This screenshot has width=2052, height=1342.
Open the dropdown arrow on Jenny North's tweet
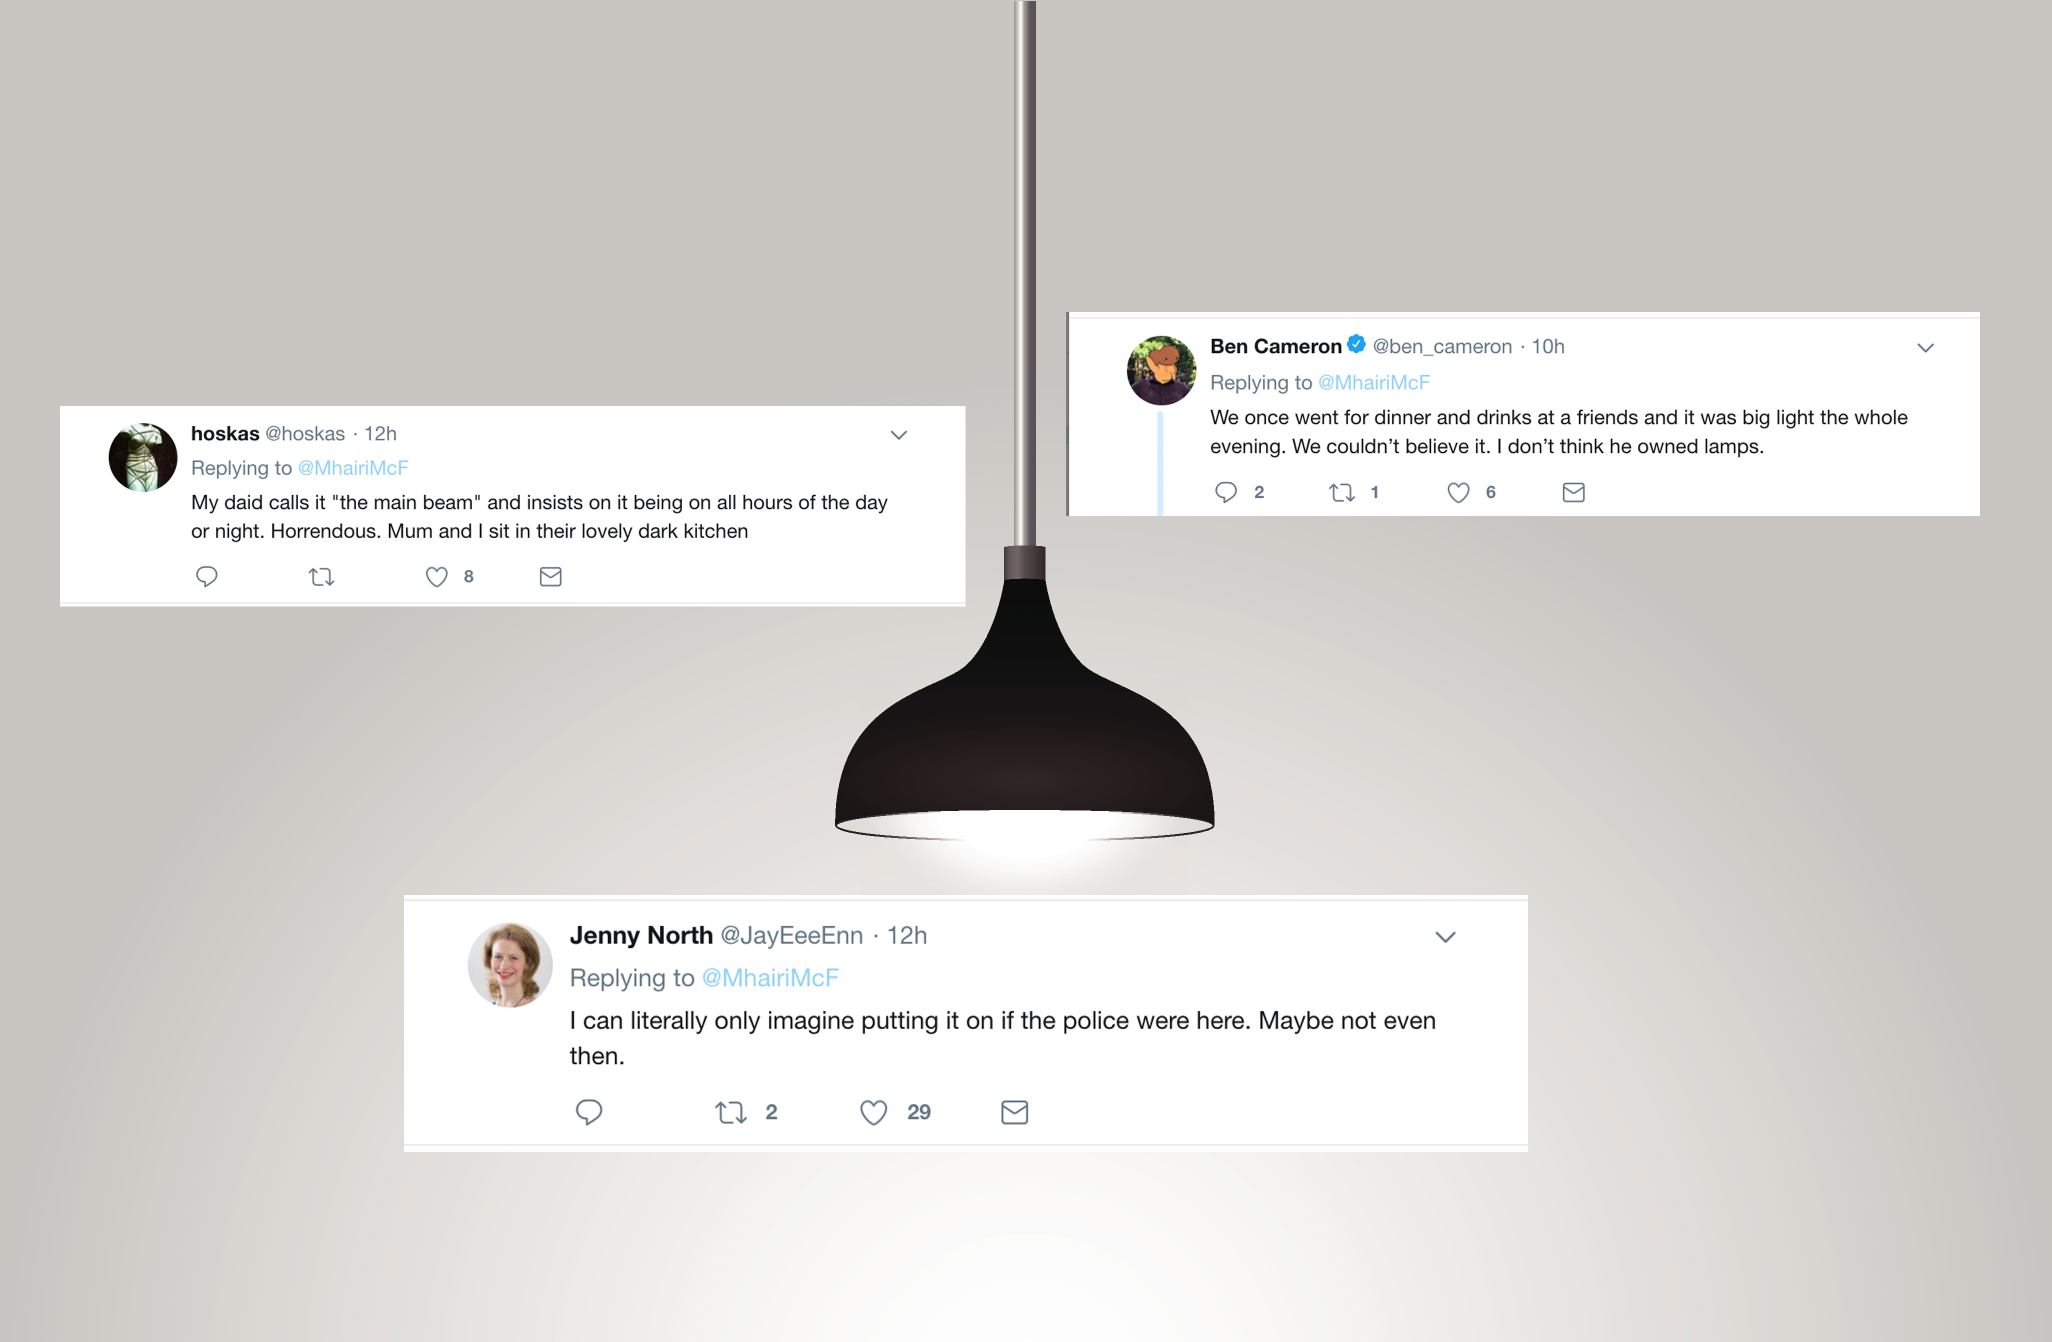point(1446,937)
